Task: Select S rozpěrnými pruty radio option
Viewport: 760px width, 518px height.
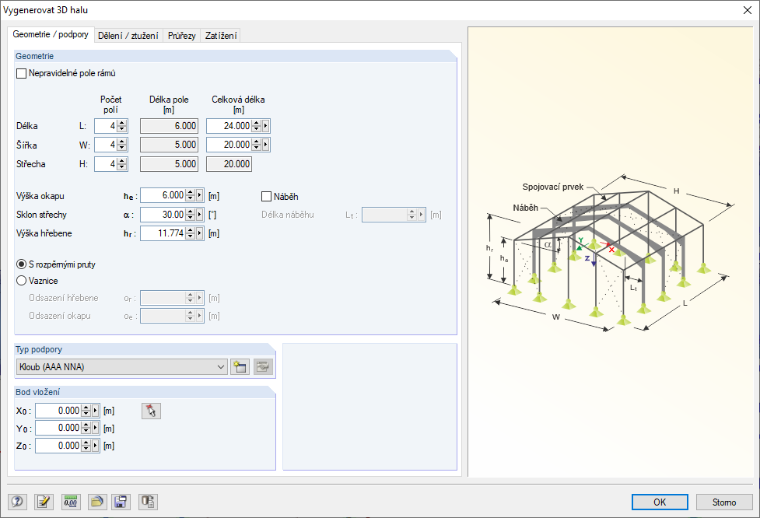Action: [x=21, y=265]
